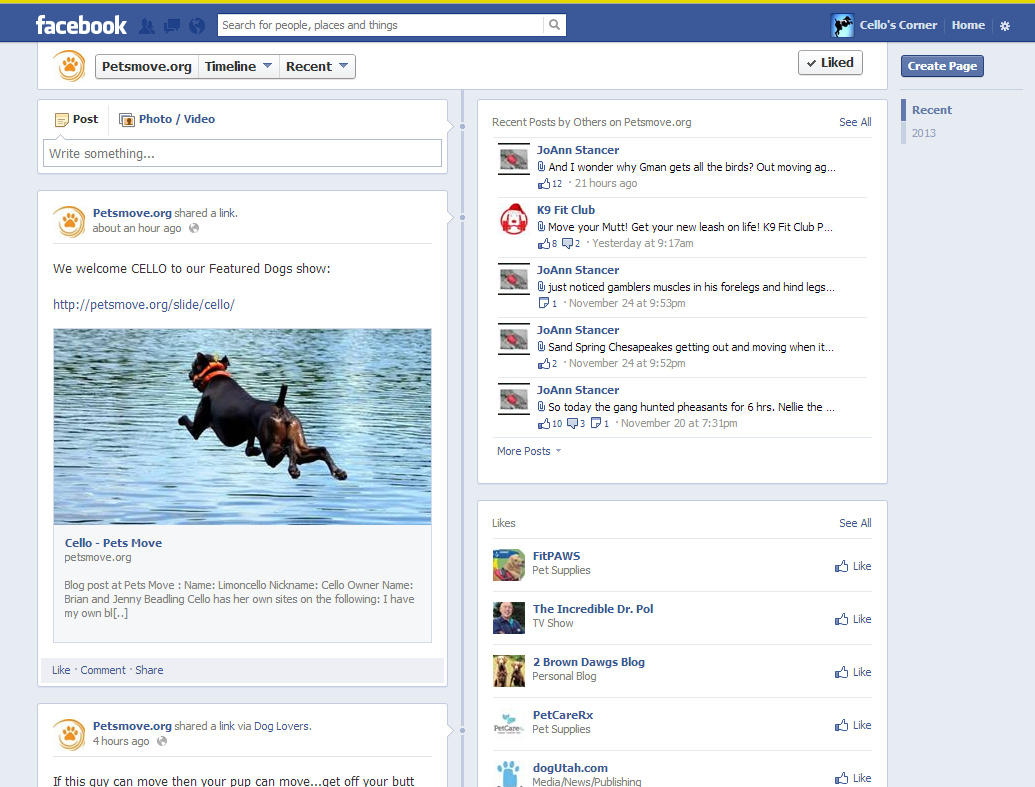Click the Create Page button
The image size is (1035, 787).
click(x=942, y=66)
